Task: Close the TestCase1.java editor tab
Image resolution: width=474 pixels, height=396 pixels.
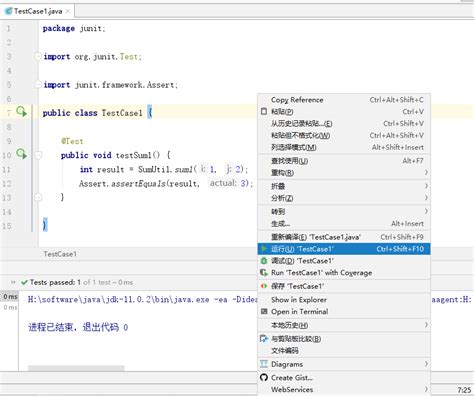Action: (x=68, y=11)
